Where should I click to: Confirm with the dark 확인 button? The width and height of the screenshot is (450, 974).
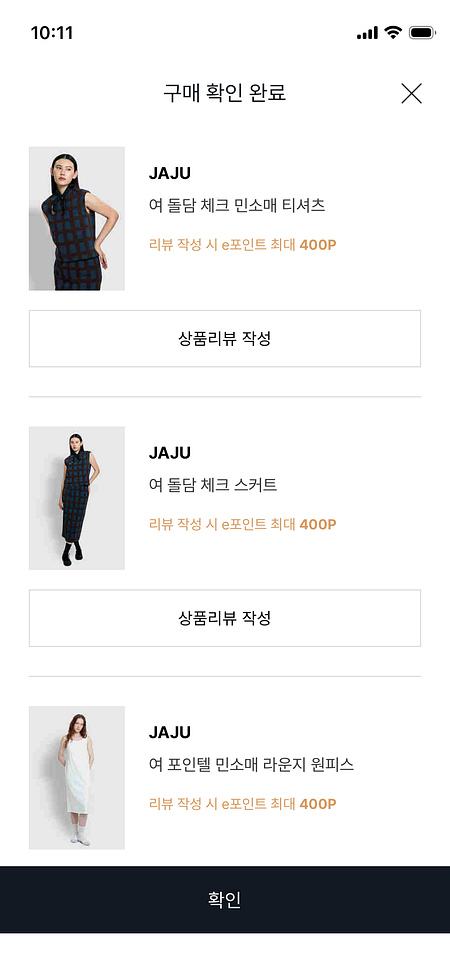(x=225, y=899)
